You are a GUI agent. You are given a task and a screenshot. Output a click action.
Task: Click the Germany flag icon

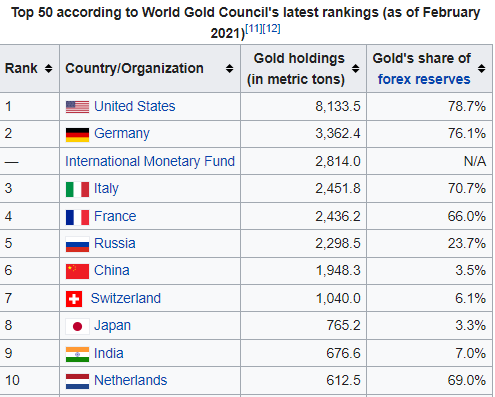point(77,135)
